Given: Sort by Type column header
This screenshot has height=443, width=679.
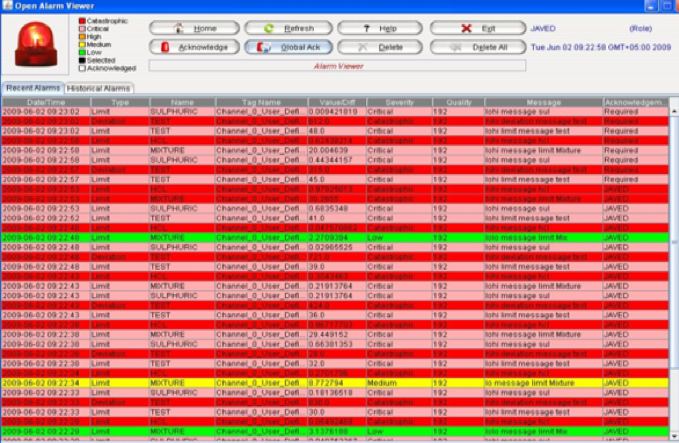Looking at the screenshot, I should pyautogui.click(x=120, y=102).
